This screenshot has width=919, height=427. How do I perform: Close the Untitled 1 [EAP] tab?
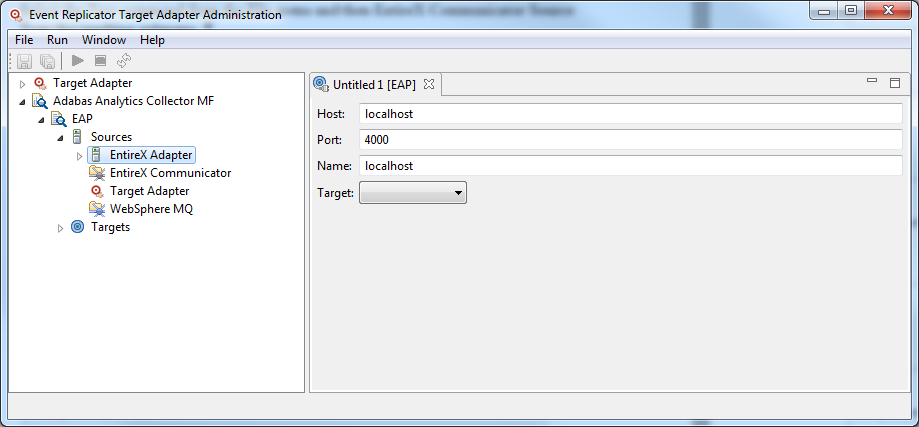tap(429, 84)
